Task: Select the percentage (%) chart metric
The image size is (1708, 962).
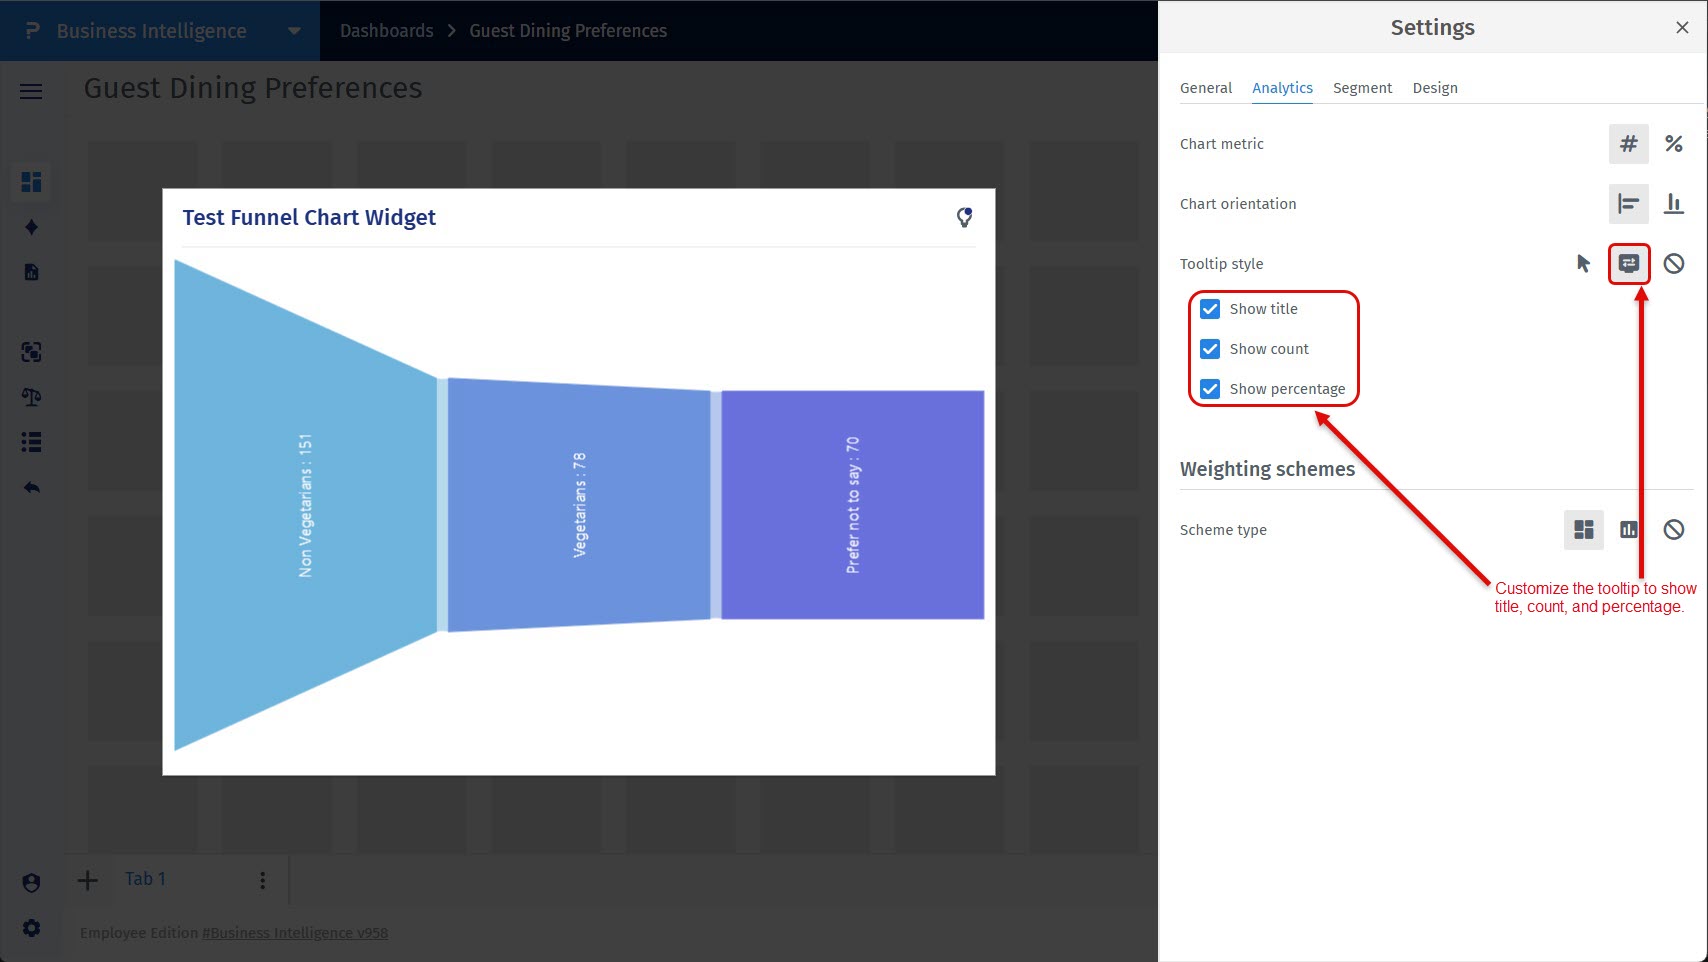Action: 1673,144
